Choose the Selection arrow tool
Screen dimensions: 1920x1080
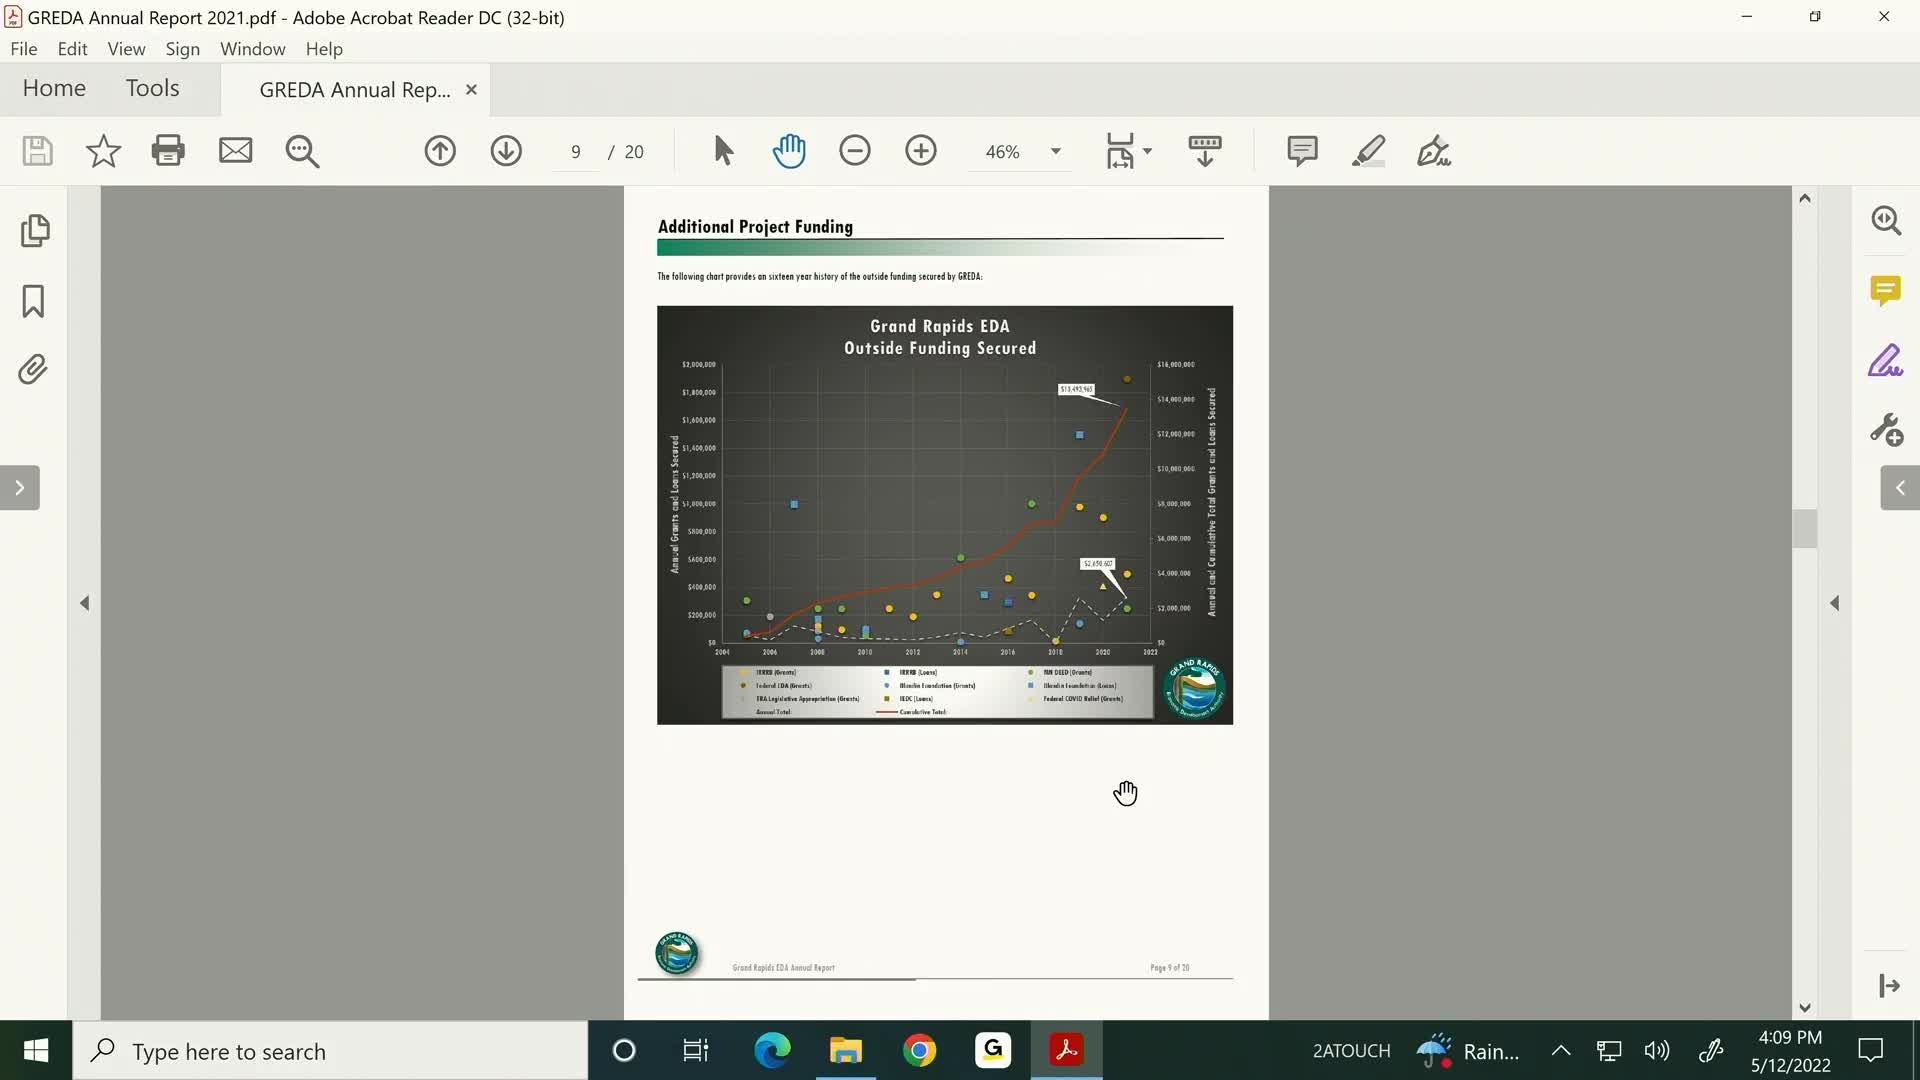click(724, 151)
